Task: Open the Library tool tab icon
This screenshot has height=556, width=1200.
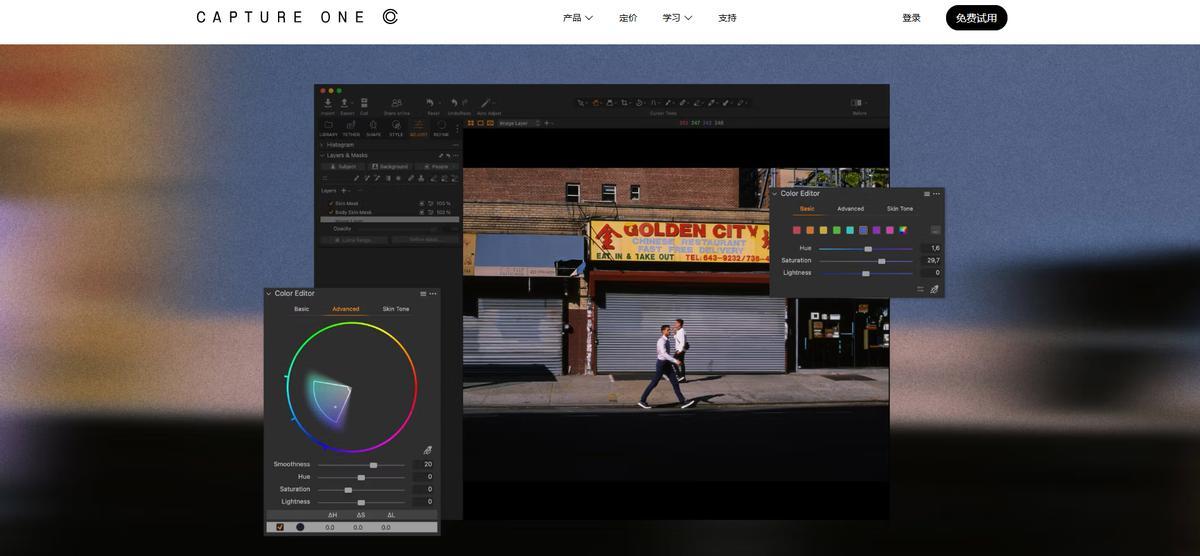Action: point(328,126)
